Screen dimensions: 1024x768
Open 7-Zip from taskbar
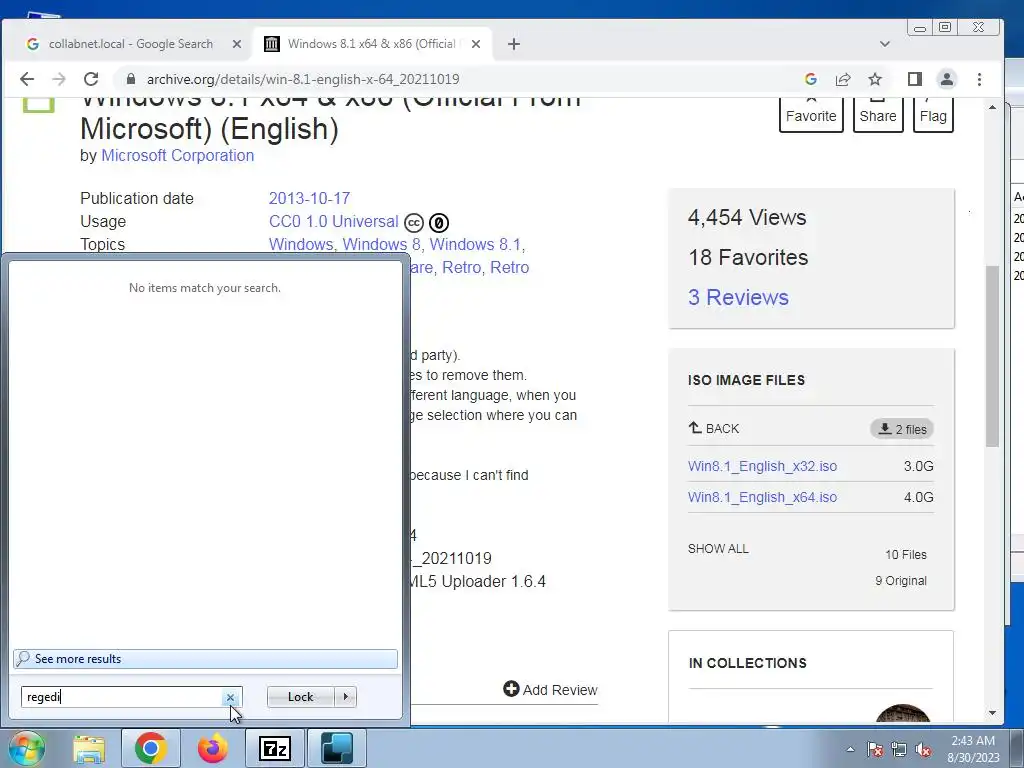[x=274, y=748]
